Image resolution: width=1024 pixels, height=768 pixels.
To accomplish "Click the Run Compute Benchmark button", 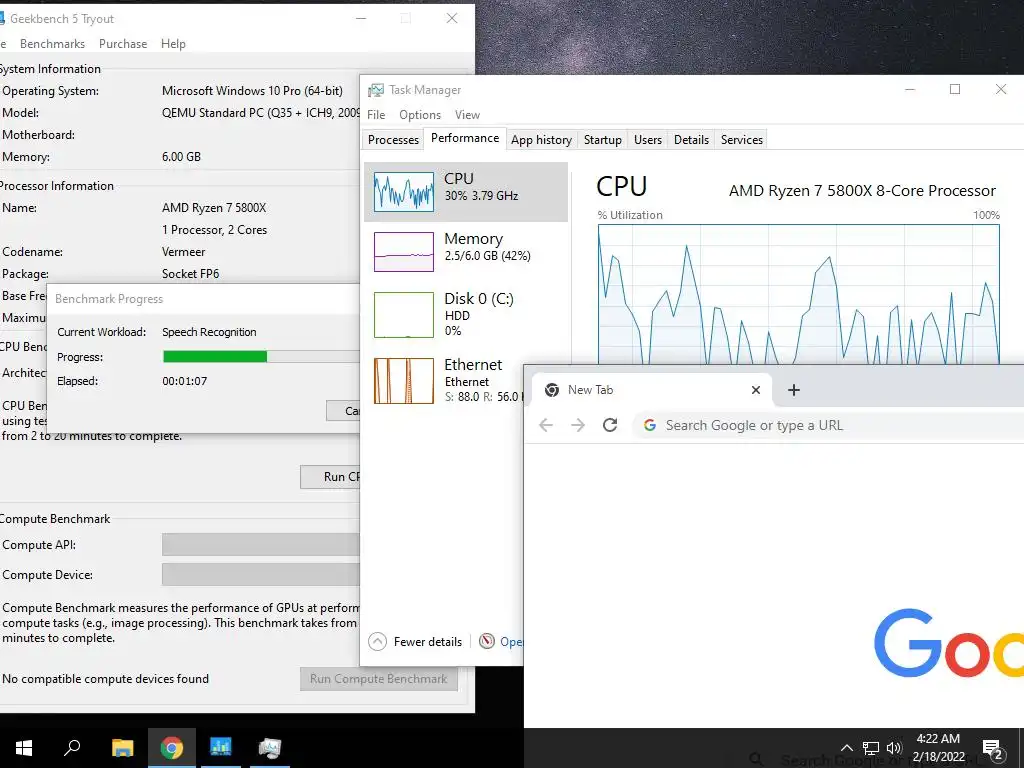I will tap(379, 679).
